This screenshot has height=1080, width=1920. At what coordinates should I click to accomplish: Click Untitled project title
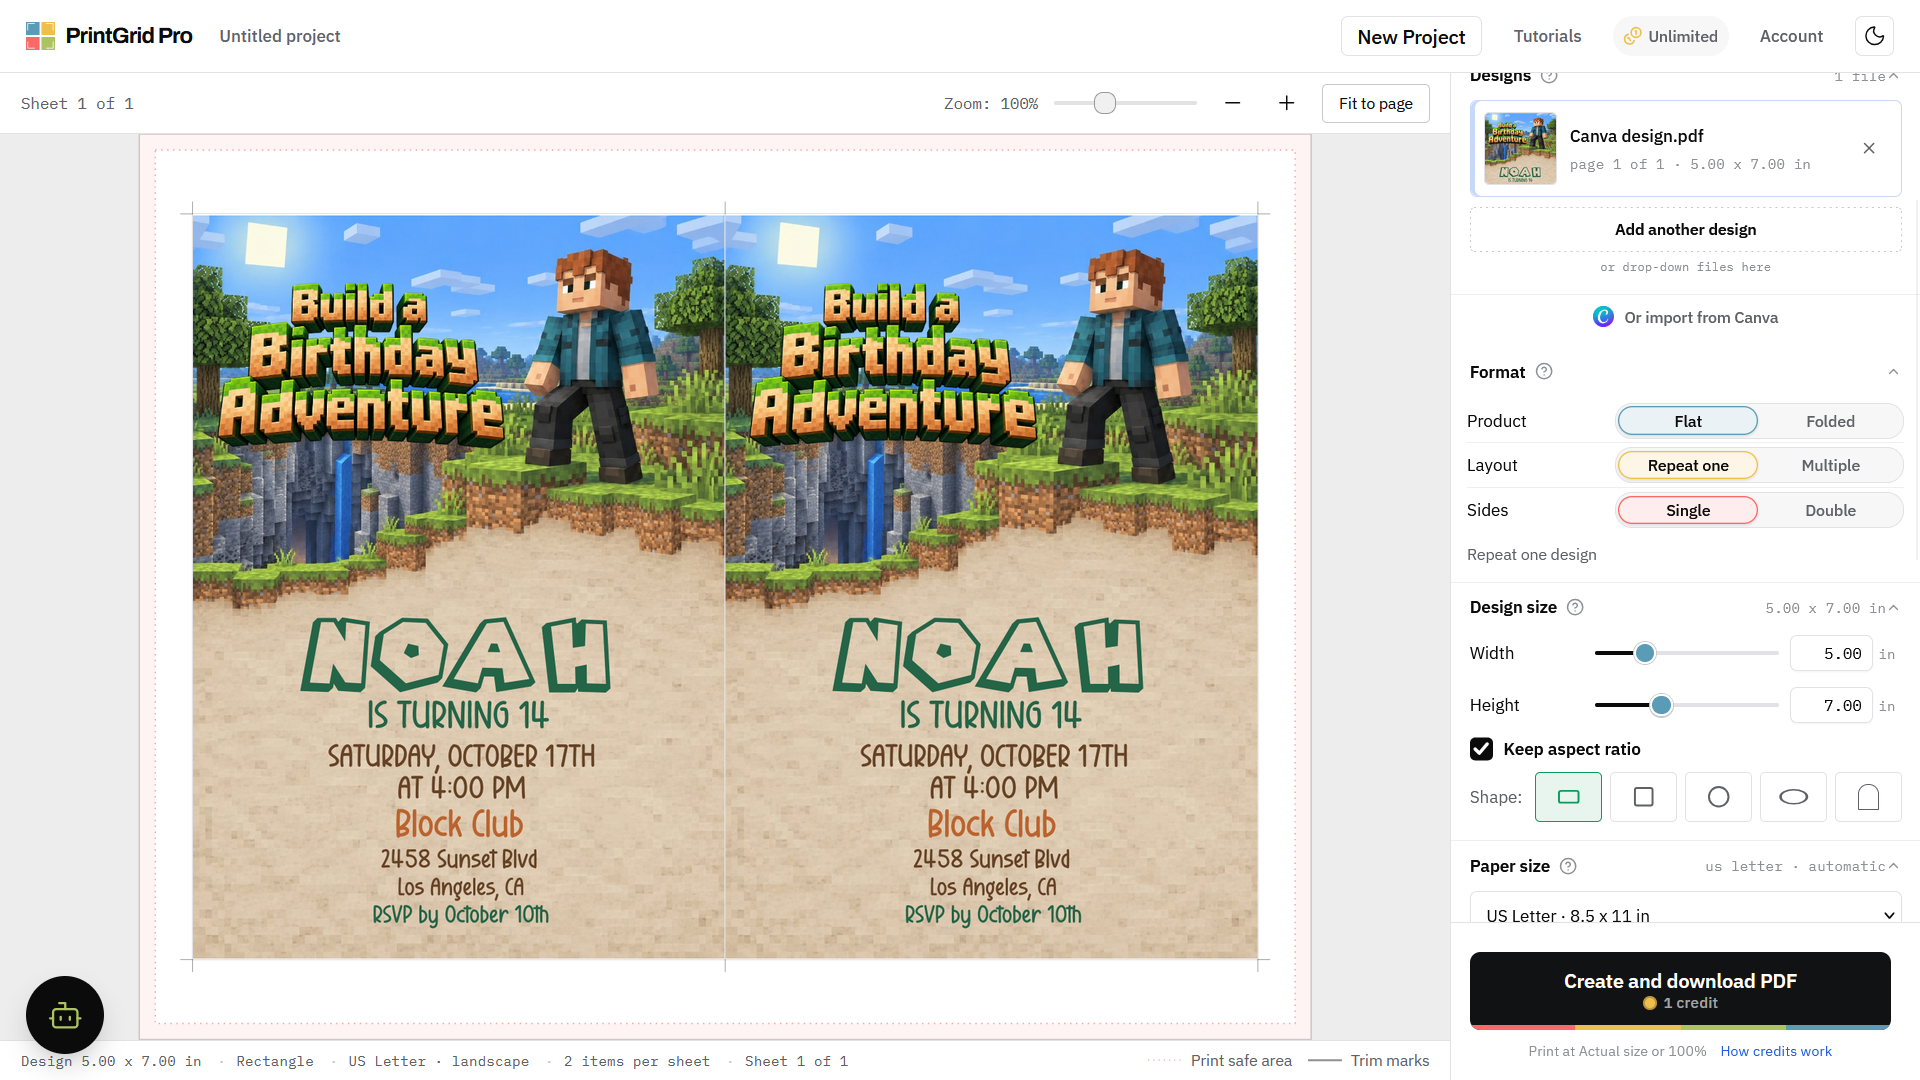(x=280, y=36)
